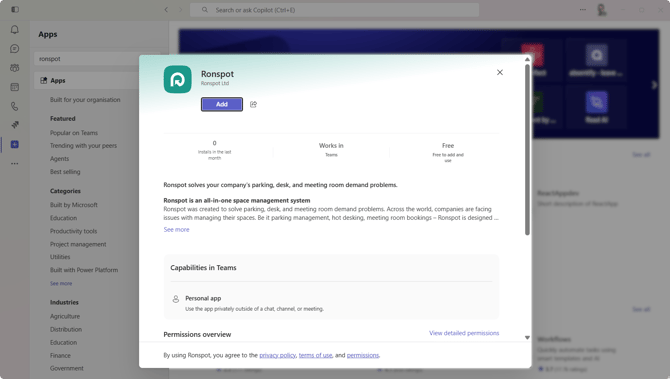
Task: Open the Teams icon in sidebar
Action: click(x=15, y=68)
